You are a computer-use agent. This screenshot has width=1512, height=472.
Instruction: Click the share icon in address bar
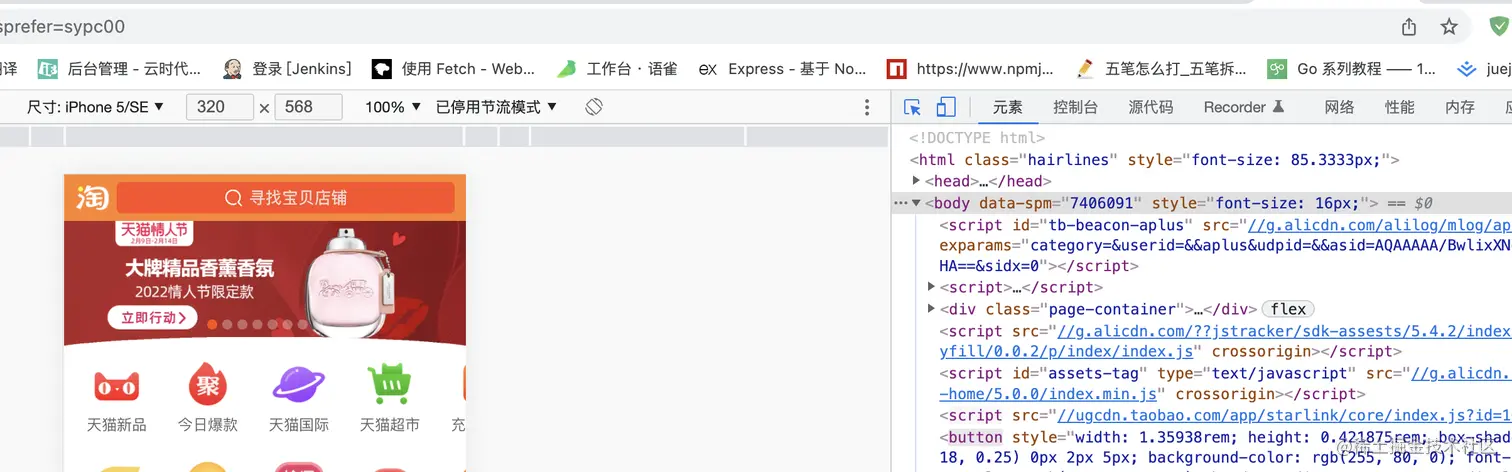coord(1409,27)
